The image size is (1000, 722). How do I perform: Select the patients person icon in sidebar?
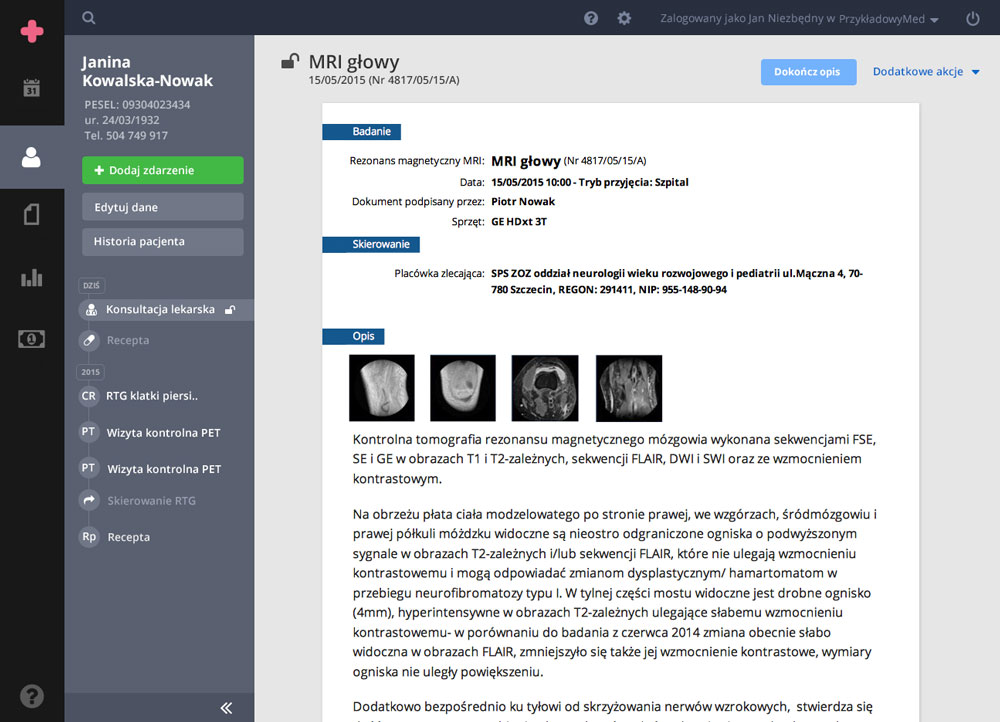pyautogui.click(x=32, y=157)
